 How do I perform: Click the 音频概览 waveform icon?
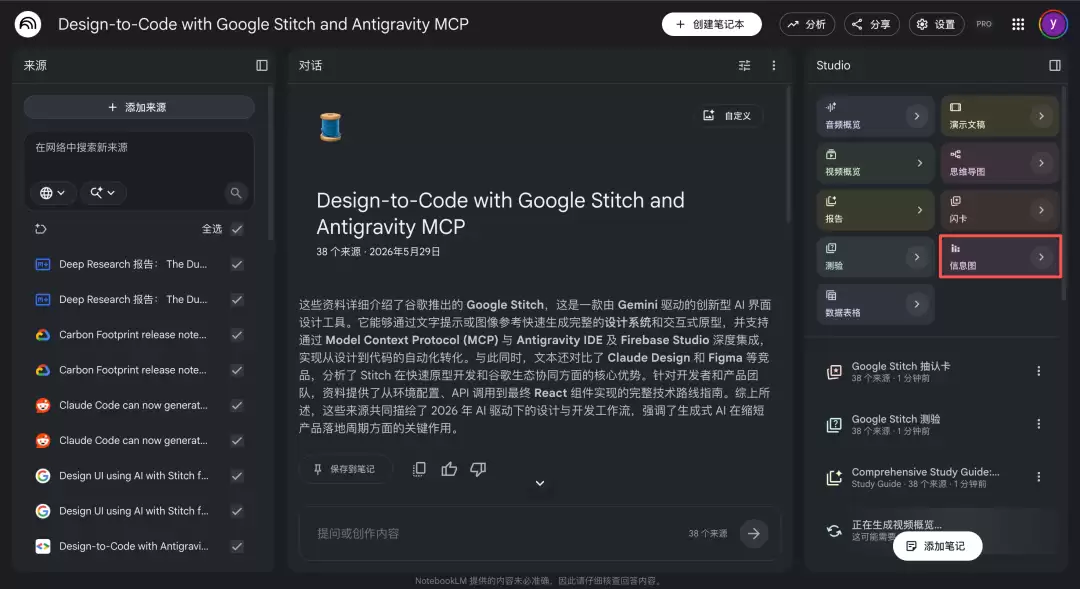pos(831,107)
